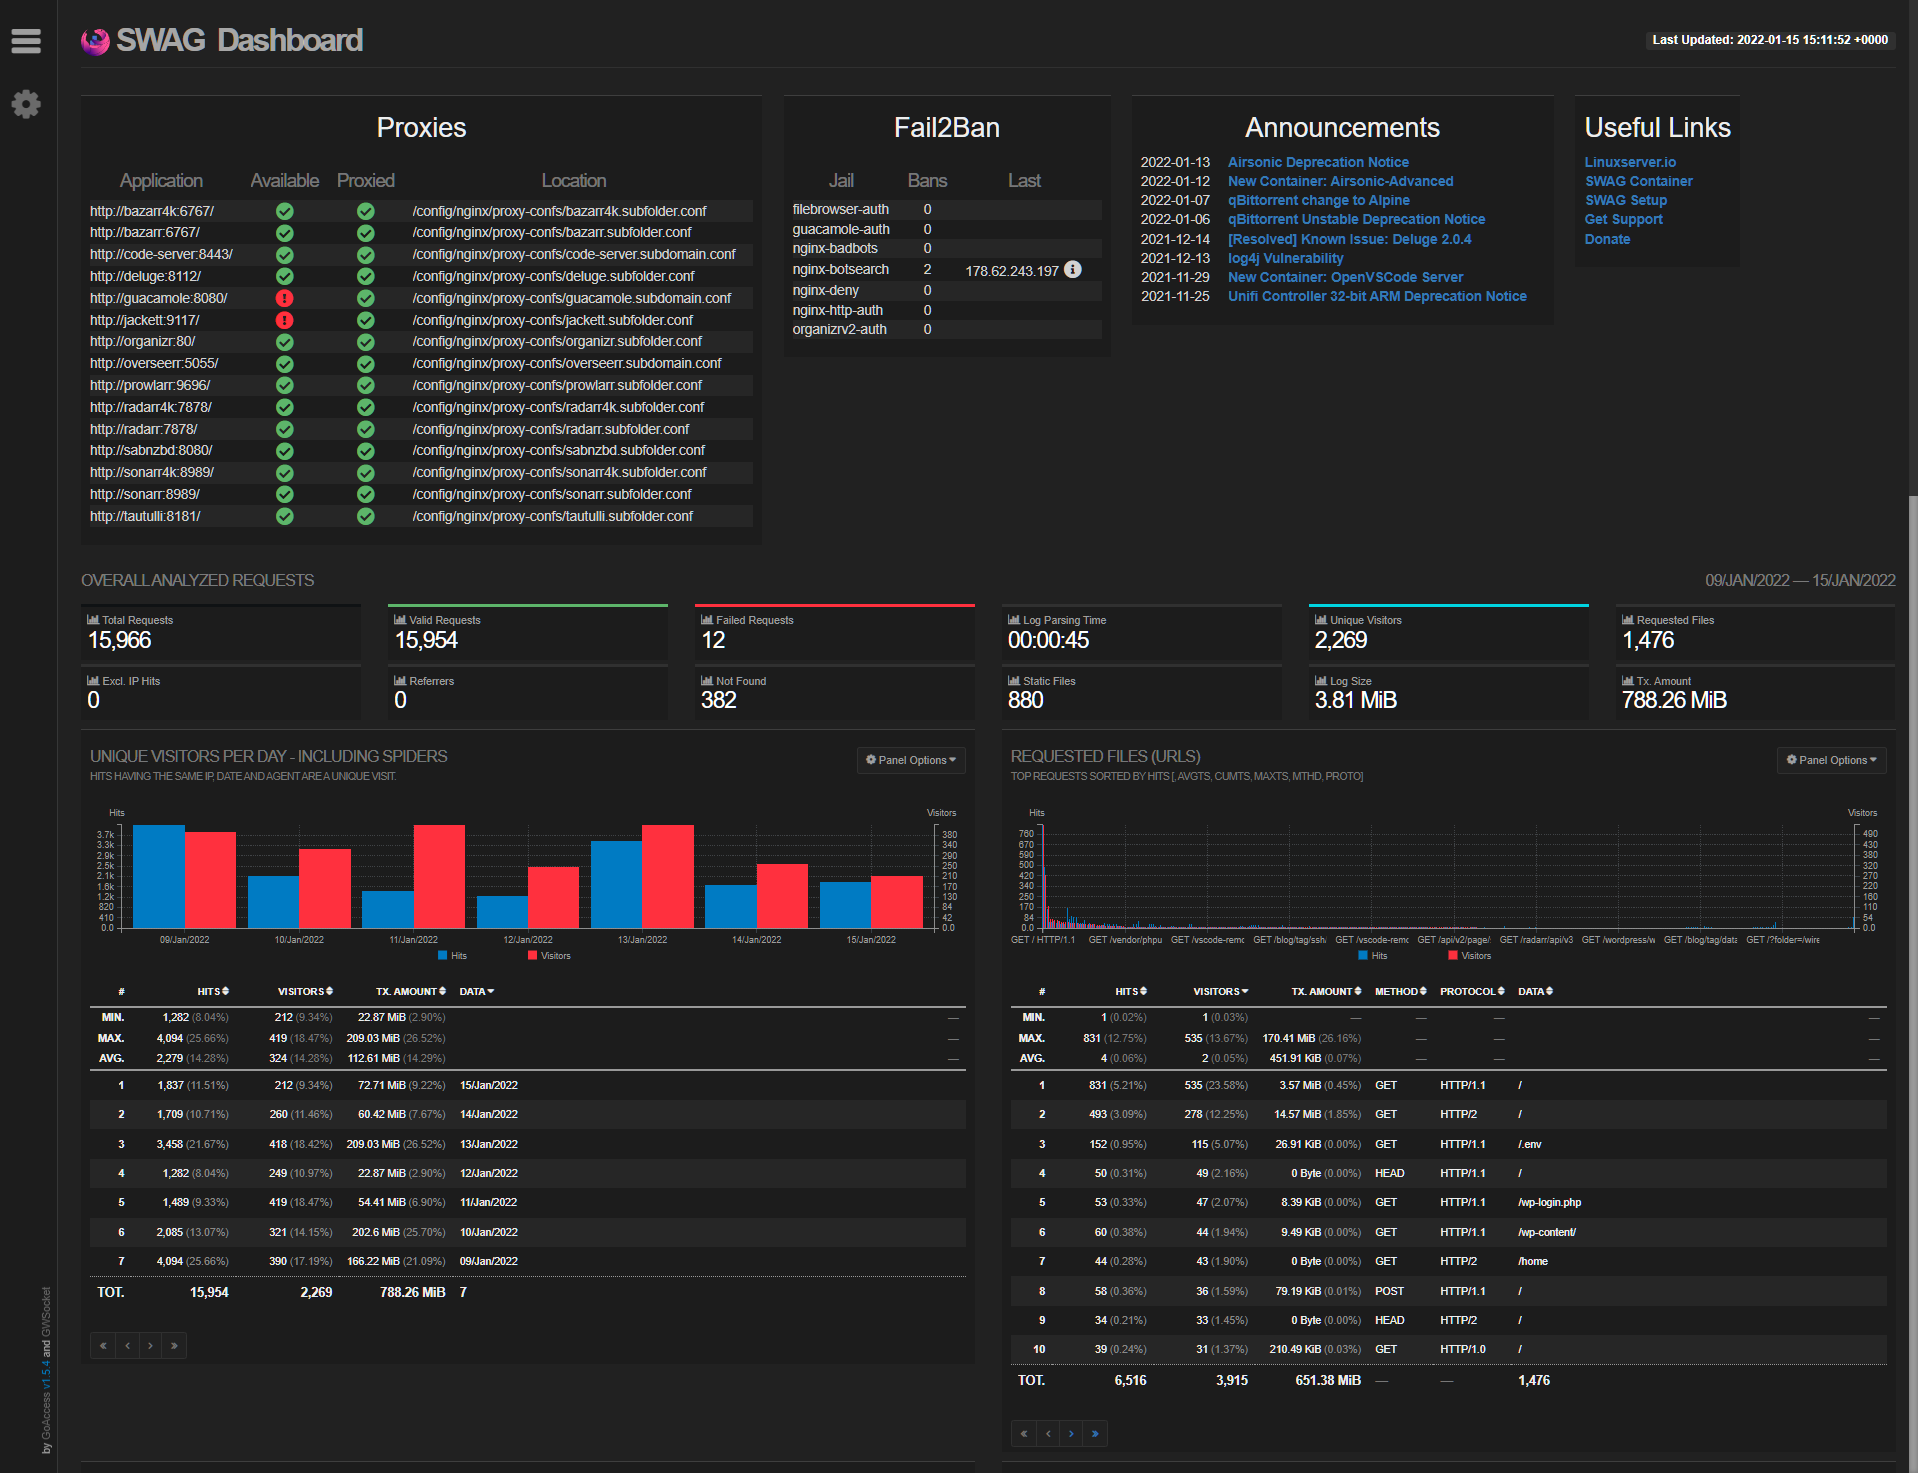Viewport: 1918px width, 1473px height.
Task: Go to next page of Requested Files
Action: click(x=1071, y=1434)
